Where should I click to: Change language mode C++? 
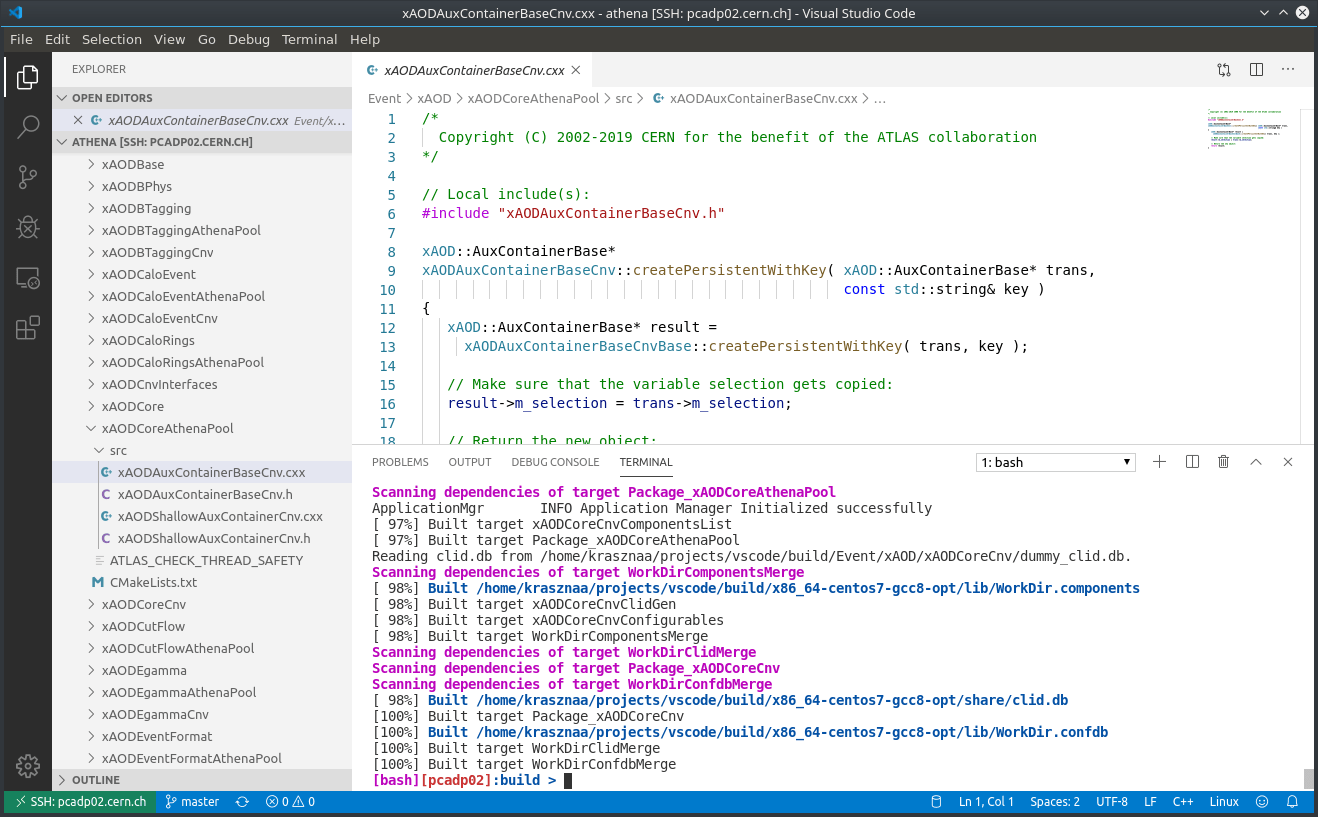(x=1183, y=802)
